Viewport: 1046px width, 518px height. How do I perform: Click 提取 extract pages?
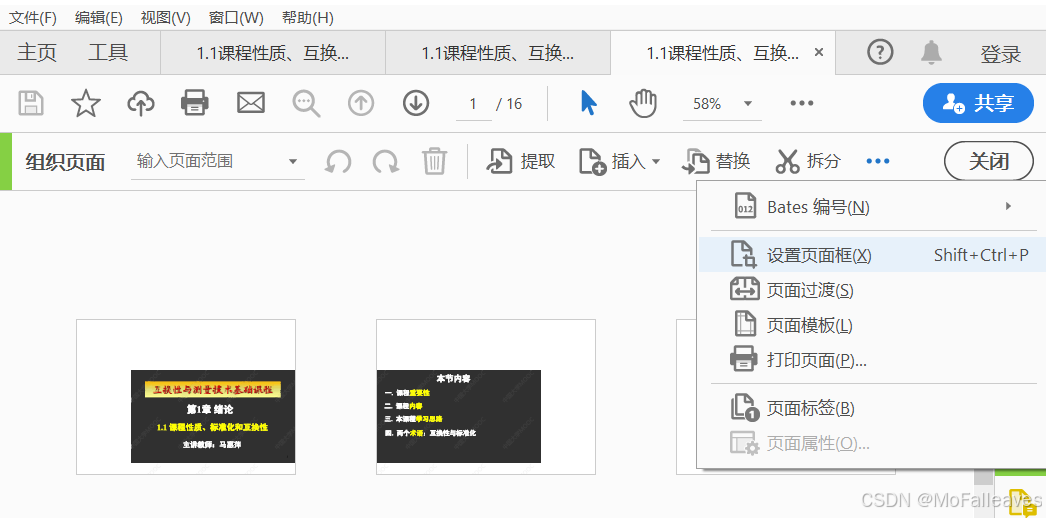pyautogui.click(x=521, y=161)
